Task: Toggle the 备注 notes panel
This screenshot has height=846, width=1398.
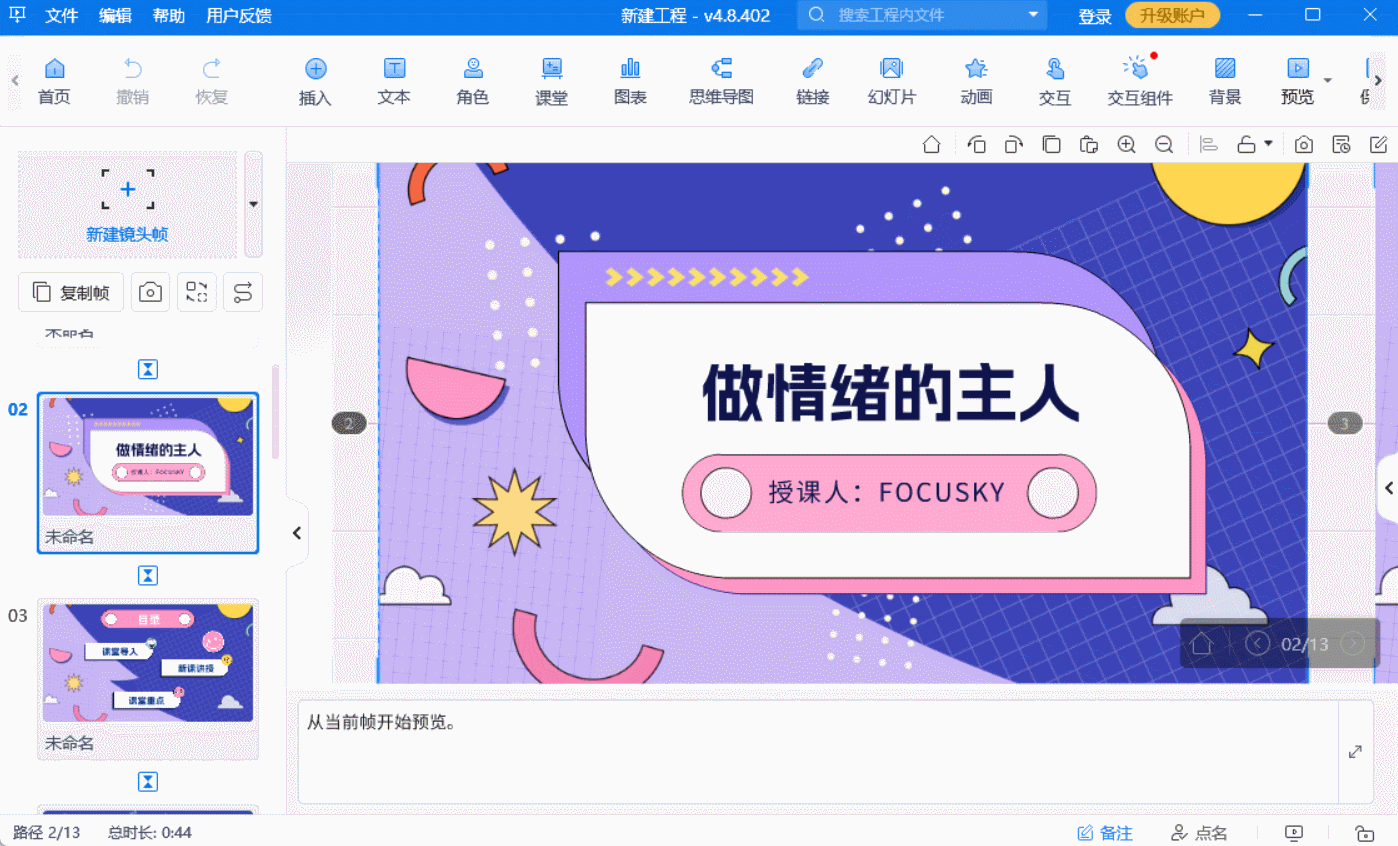Action: [1105, 833]
